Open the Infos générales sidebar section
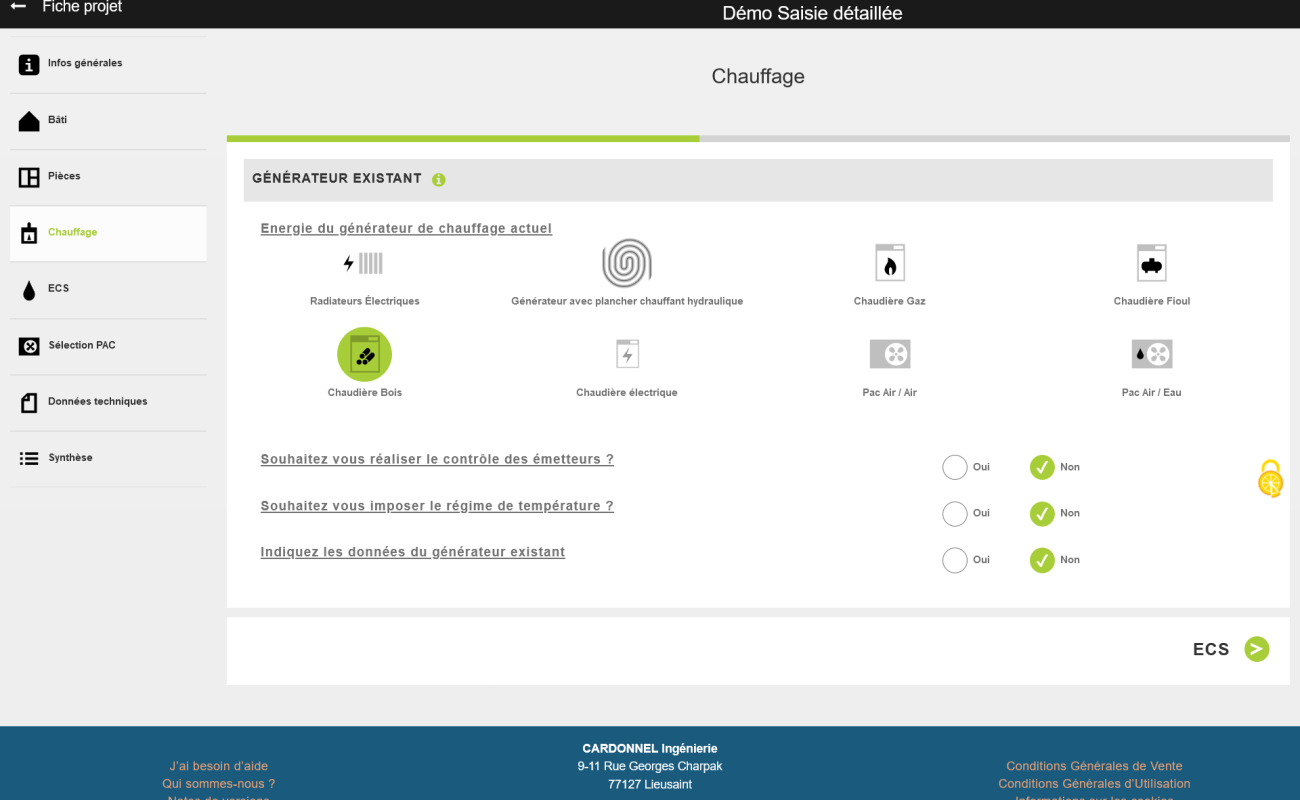 coord(108,65)
